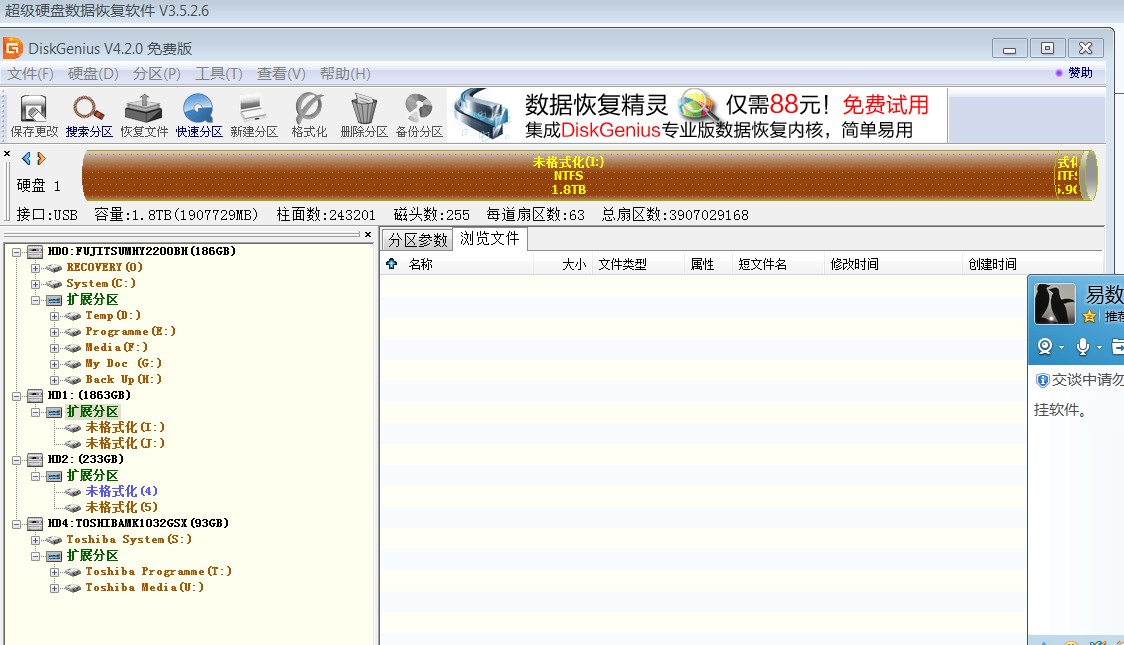Image resolution: width=1124 pixels, height=645 pixels.
Task: Open the 硬盘(D) menu
Action: (93, 74)
